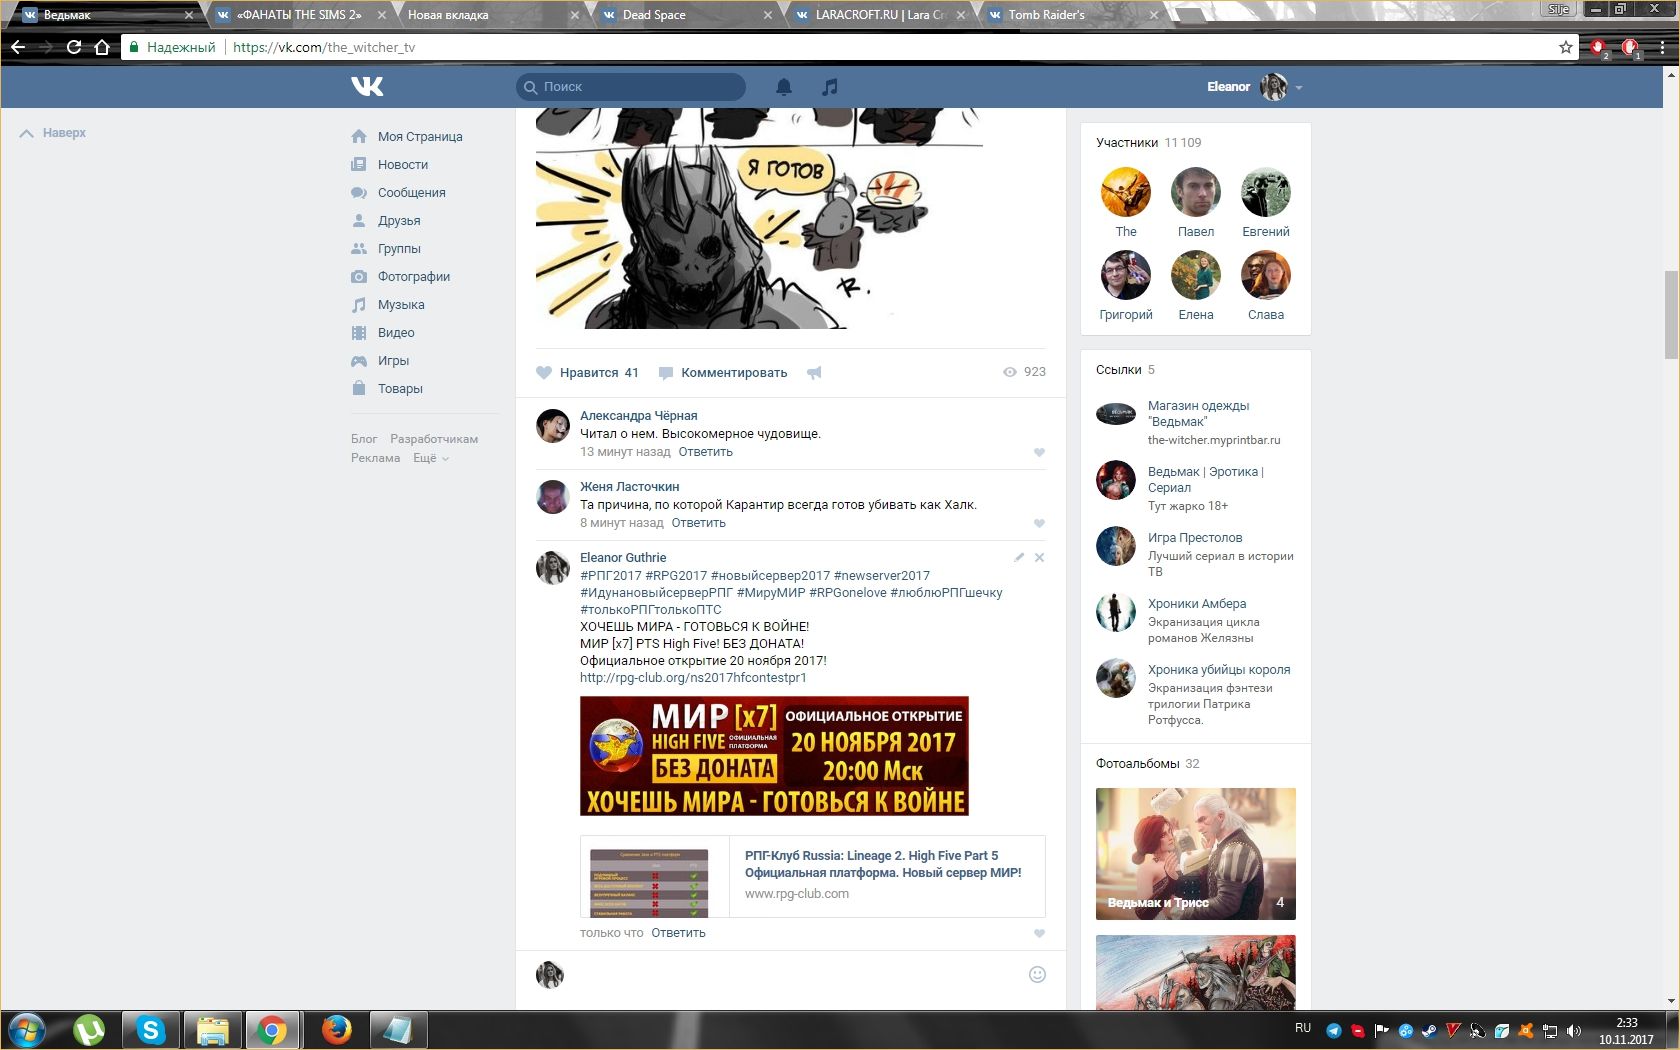Open Windows Explorer folder on taskbar
The width and height of the screenshot is (1680, 1050).
coord(213,1029)
